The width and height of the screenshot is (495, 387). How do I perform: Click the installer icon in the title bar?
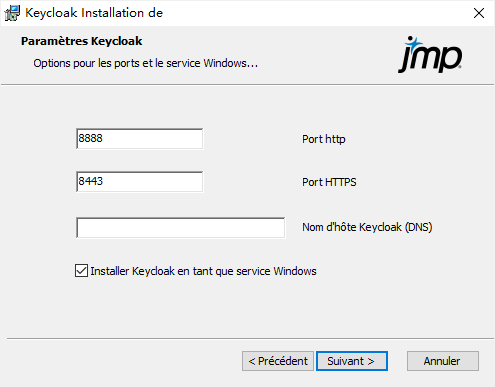point(12,13)
